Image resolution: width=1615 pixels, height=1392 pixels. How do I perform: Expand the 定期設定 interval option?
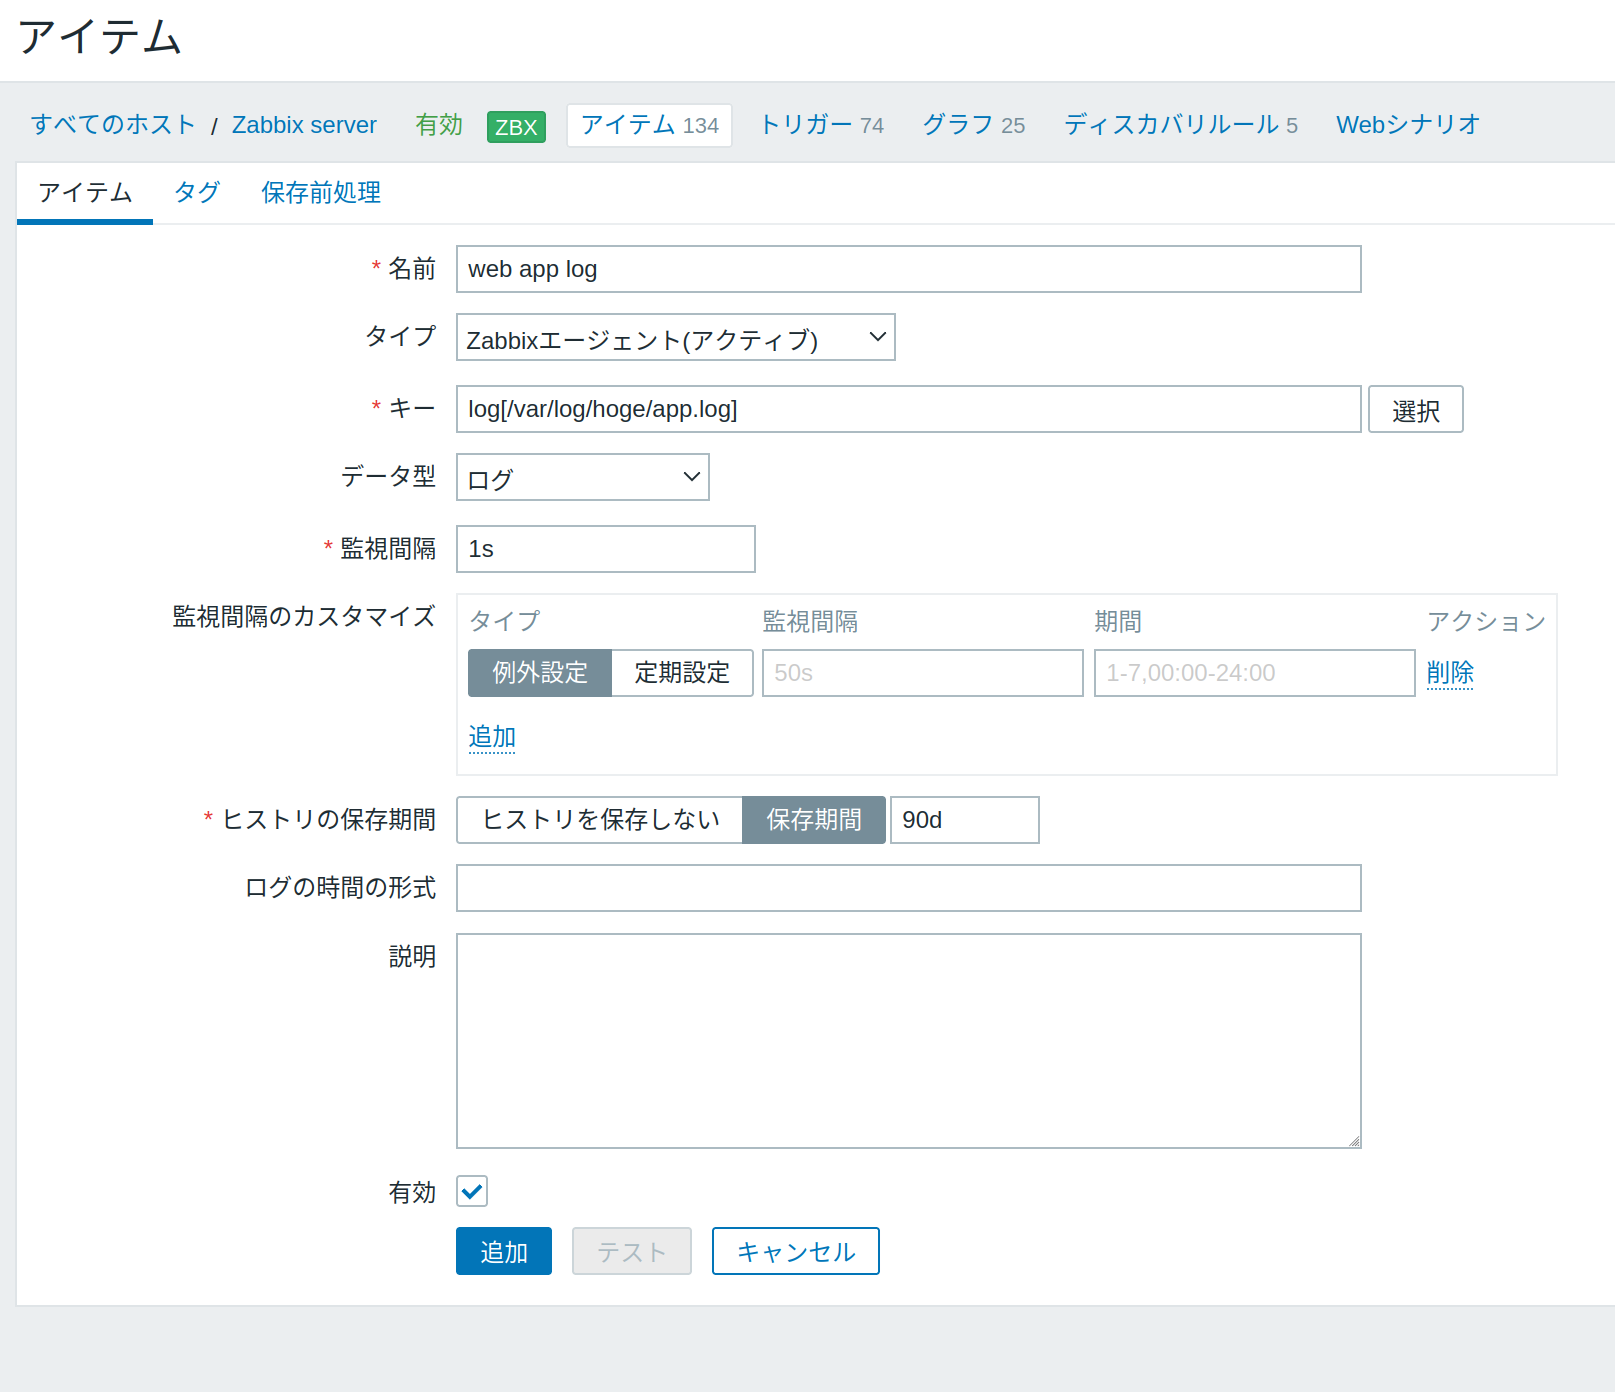pos(681,673)
